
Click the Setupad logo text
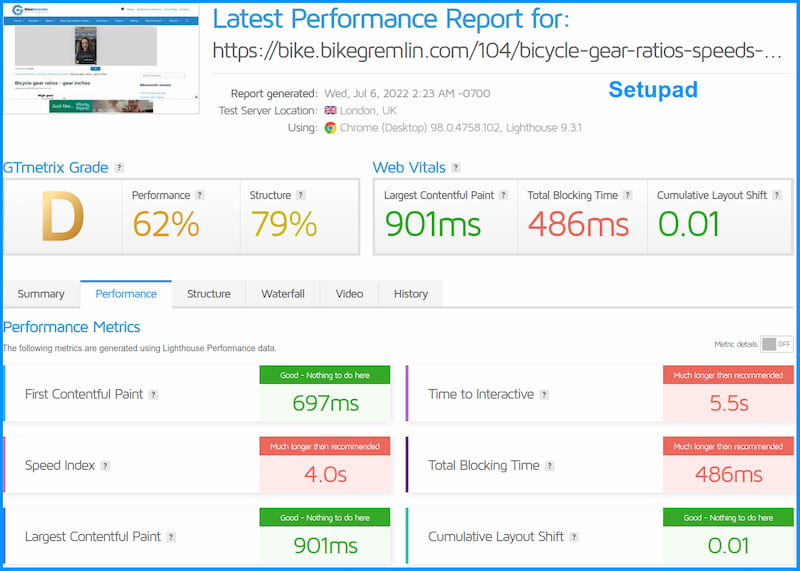tap(653, 89)
